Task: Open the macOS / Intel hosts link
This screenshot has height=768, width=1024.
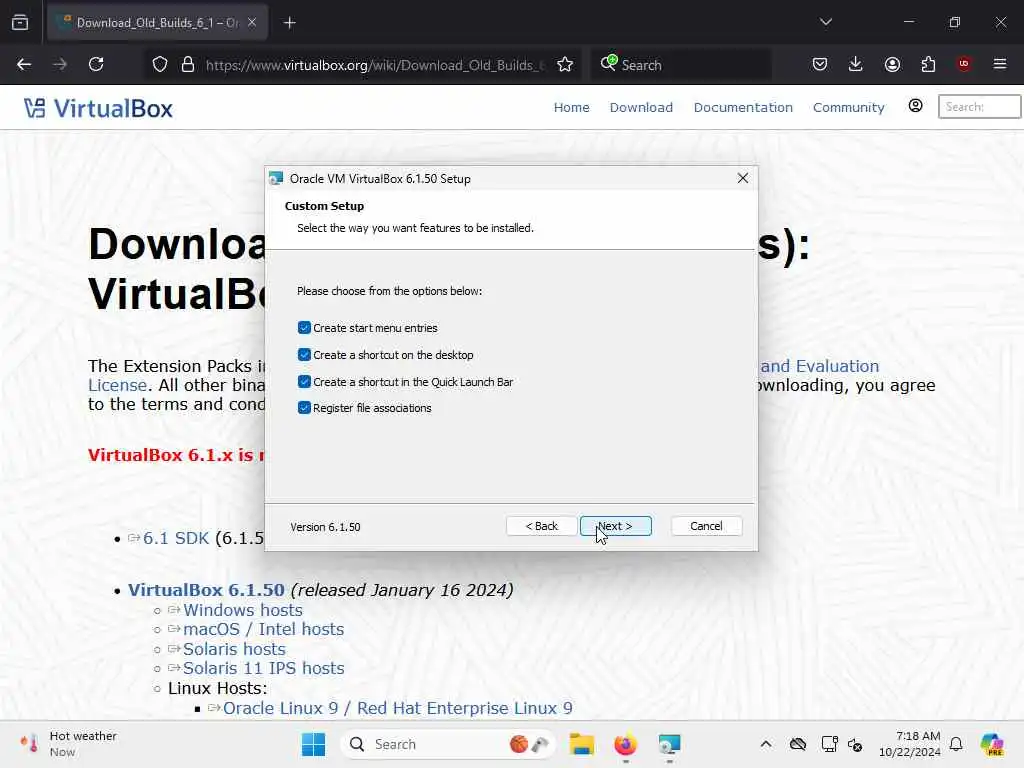Action: 263,630
